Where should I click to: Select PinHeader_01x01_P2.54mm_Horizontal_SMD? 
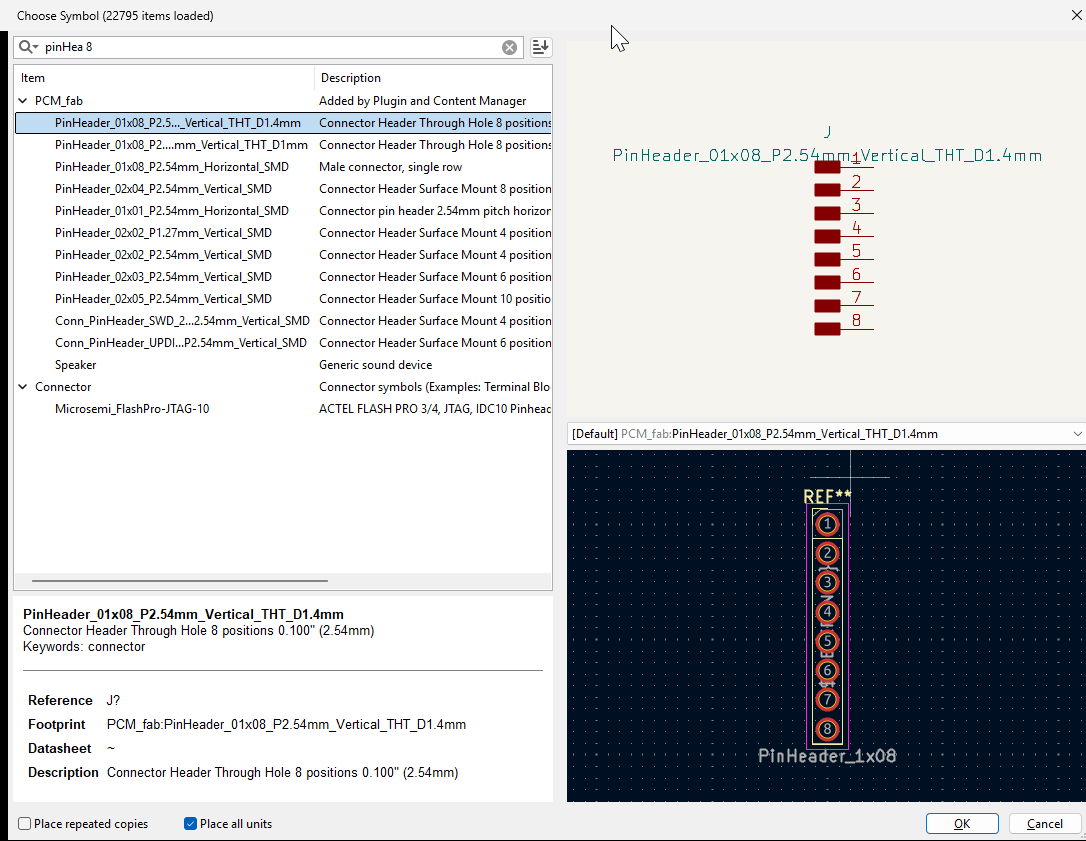click(x=283, y=211)
